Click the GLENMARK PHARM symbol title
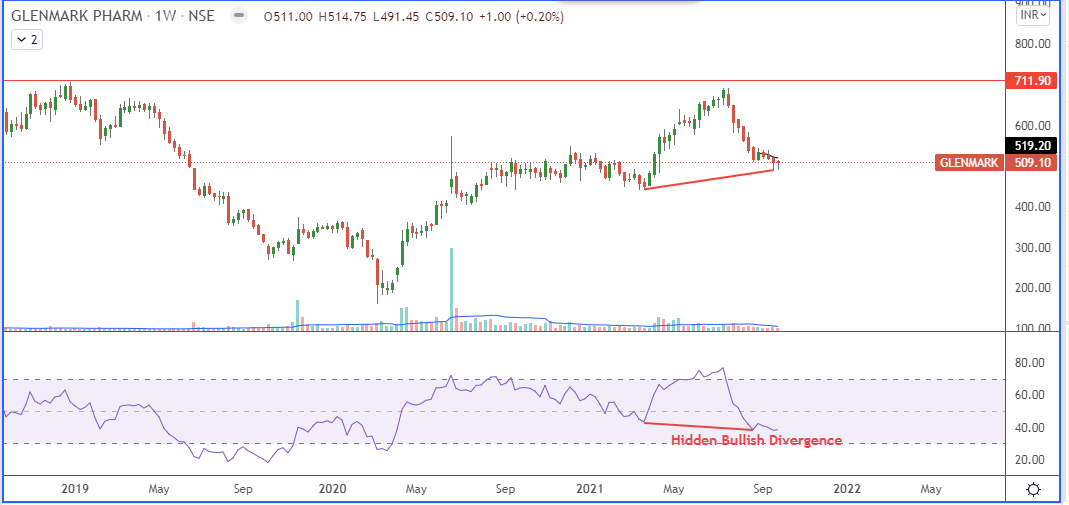1069x505 pixels. [x=78, y=17]
